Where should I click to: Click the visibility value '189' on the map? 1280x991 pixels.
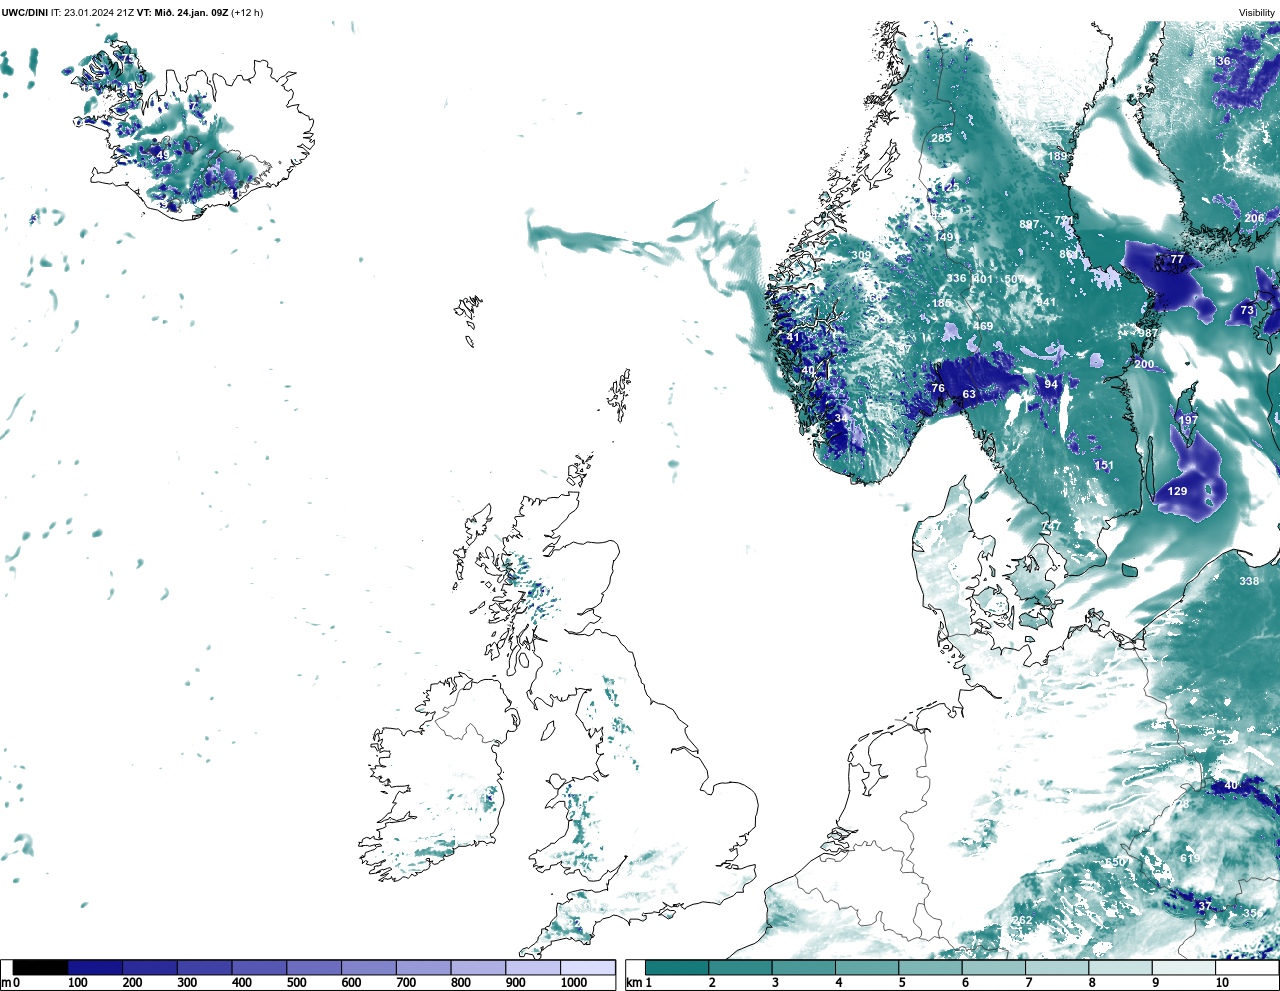(x=1057, y=156)
